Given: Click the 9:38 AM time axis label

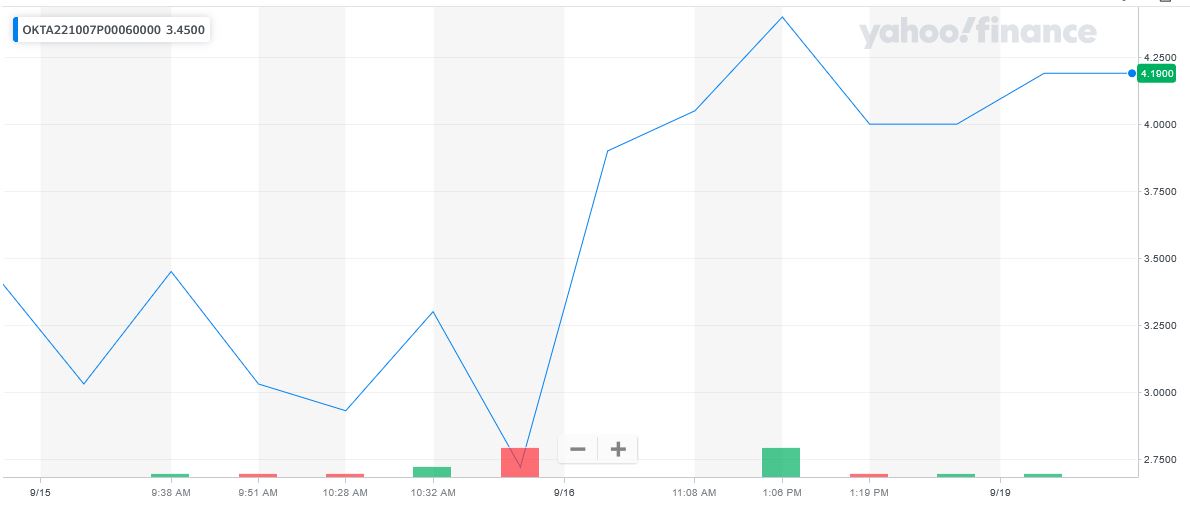Looking at the screenshot, I should tap(171, 492).
